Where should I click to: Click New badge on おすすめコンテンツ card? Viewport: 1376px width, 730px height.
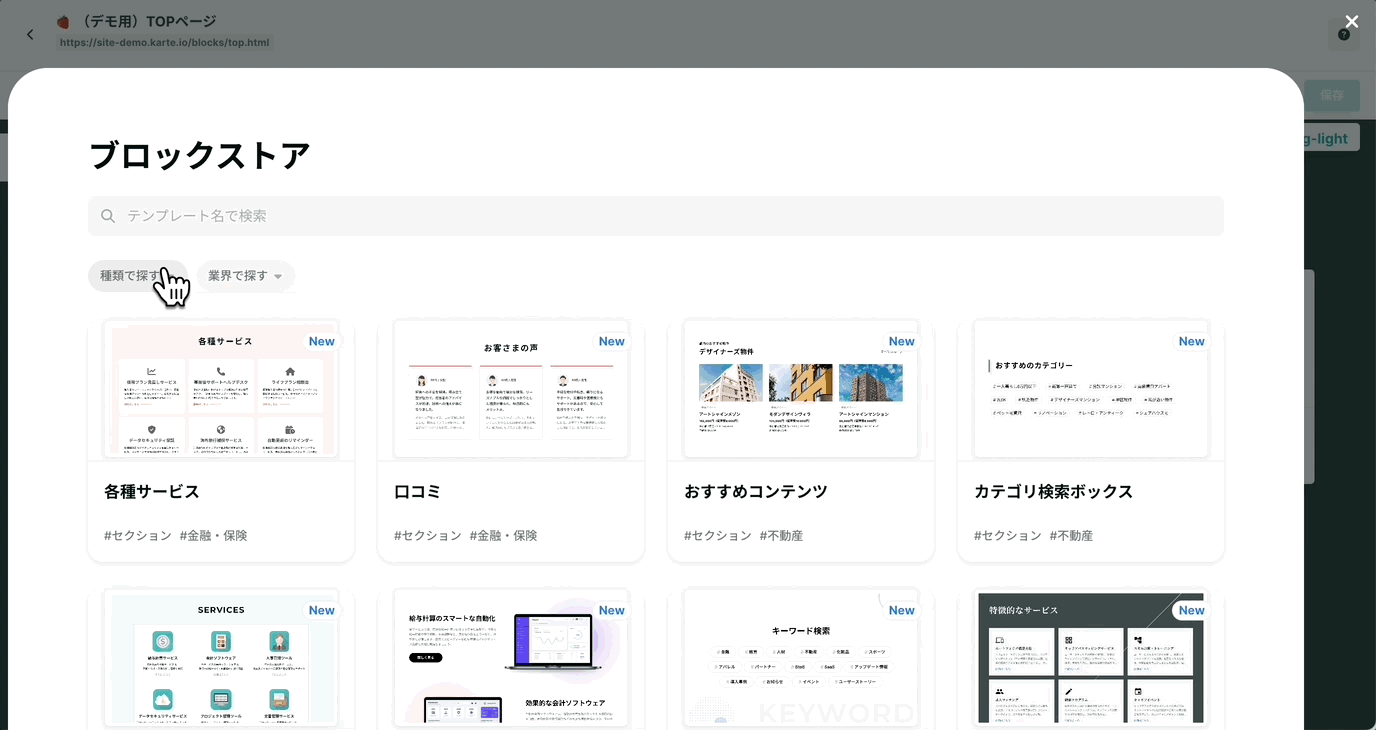pyautogui.click(x=902, y=341)
